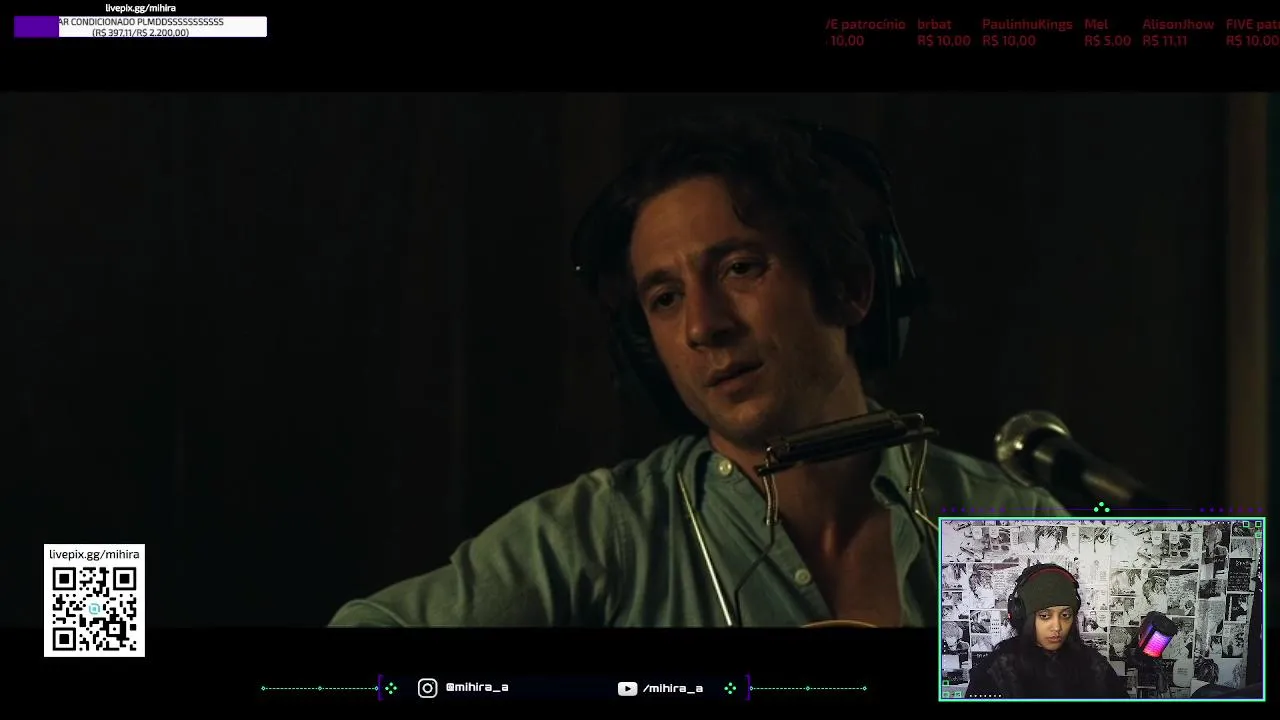The height and width of the screenshot is (720, 1280).
Task: Click the "PaulinhuKings" donor name
Action: [1027, 24]
